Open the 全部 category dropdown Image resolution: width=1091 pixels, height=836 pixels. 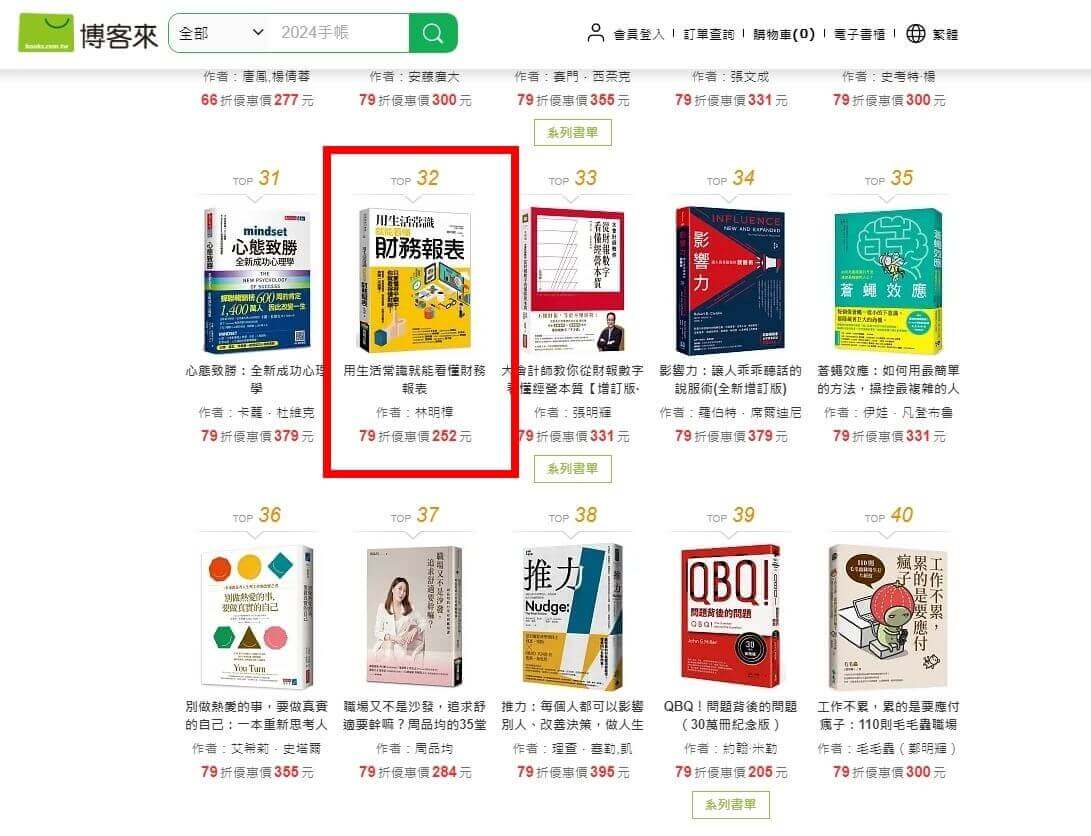(x=221, y=33)
